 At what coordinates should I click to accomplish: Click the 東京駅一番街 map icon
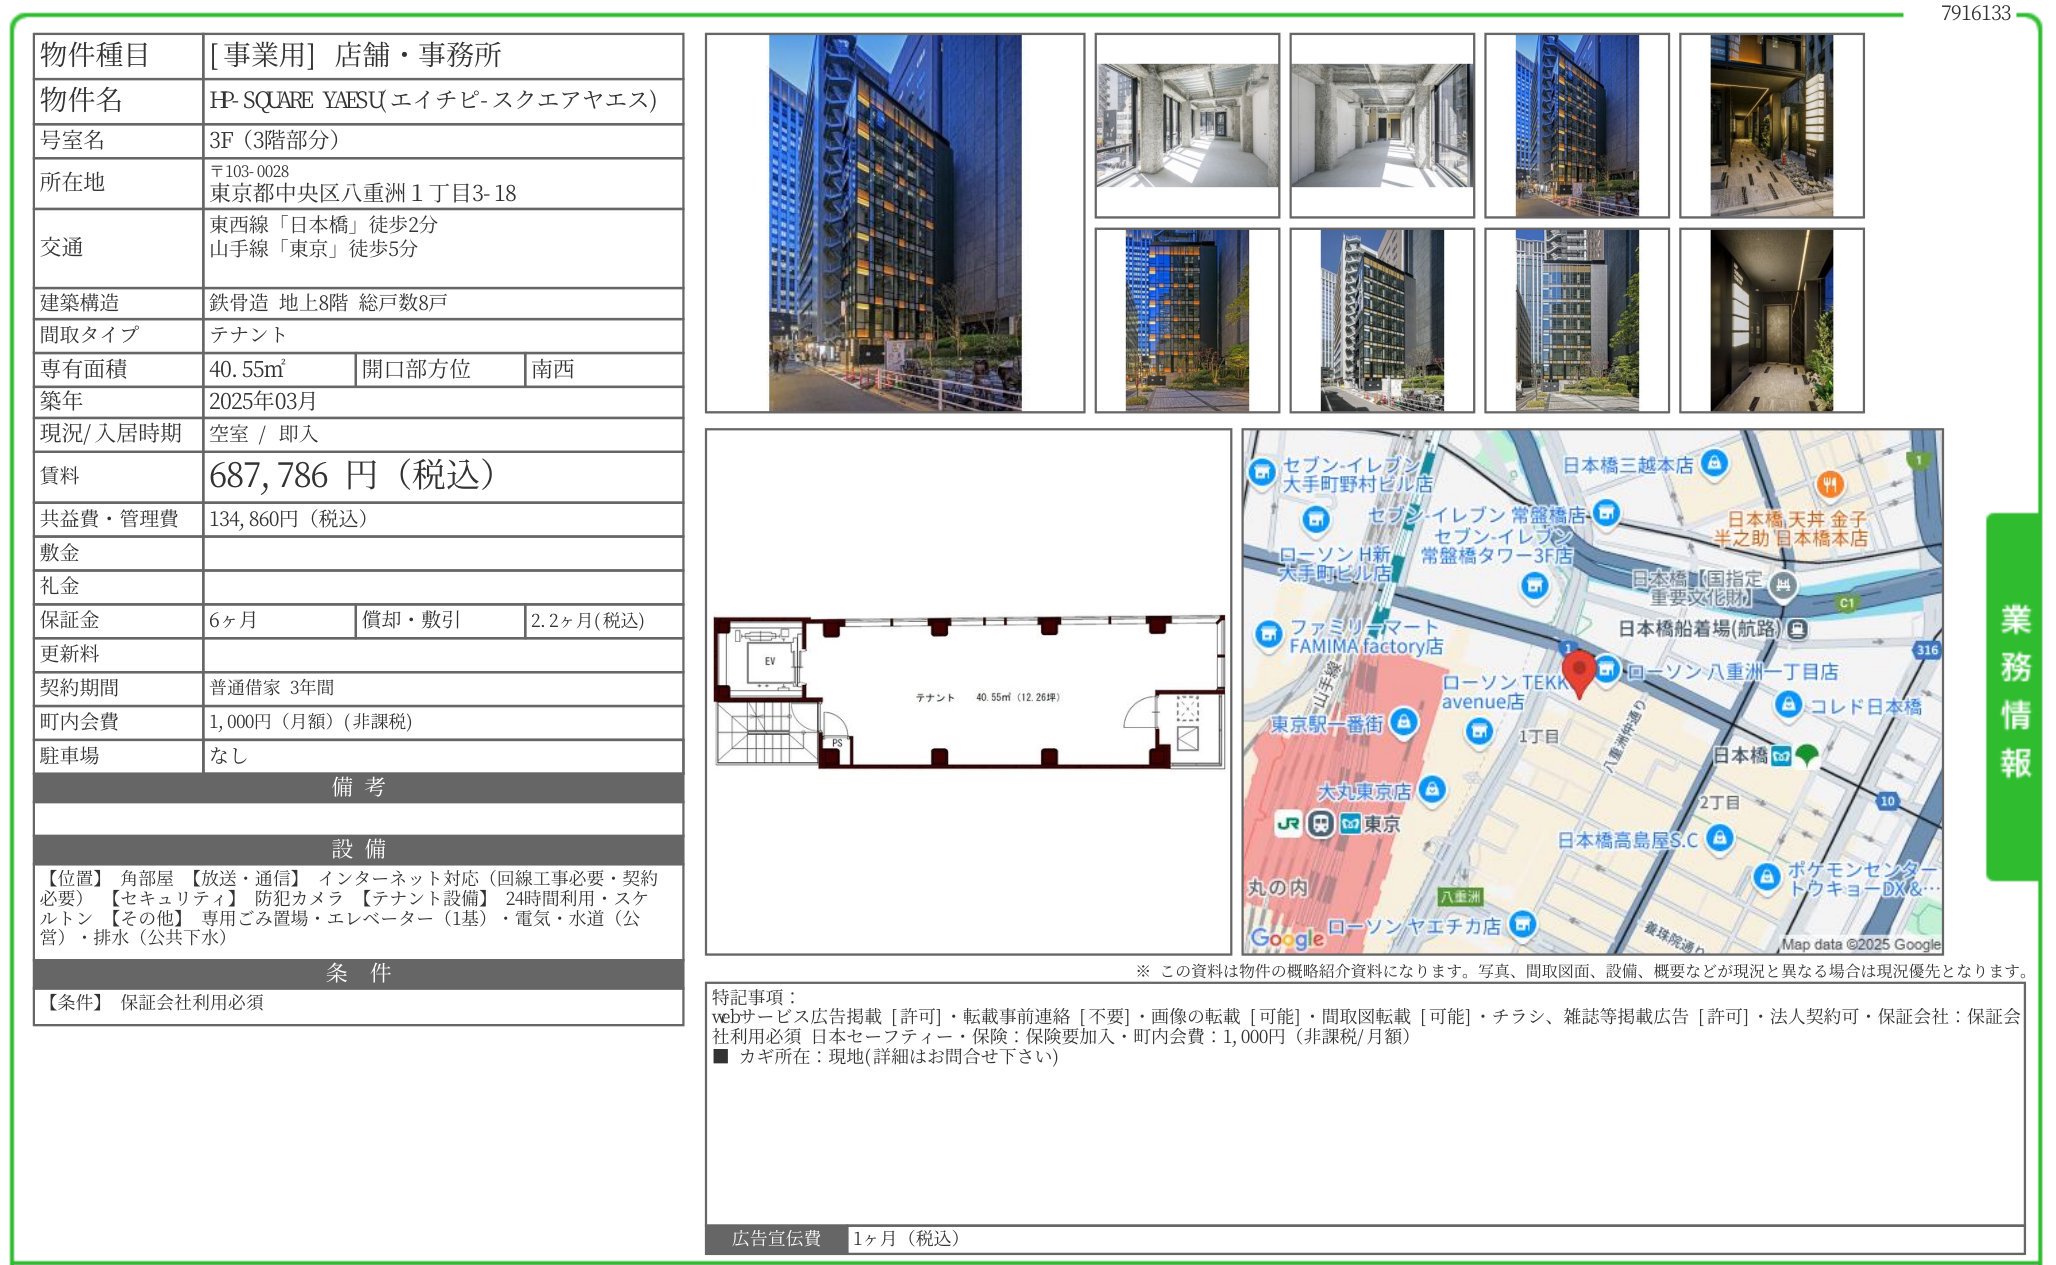point(1403,722)
